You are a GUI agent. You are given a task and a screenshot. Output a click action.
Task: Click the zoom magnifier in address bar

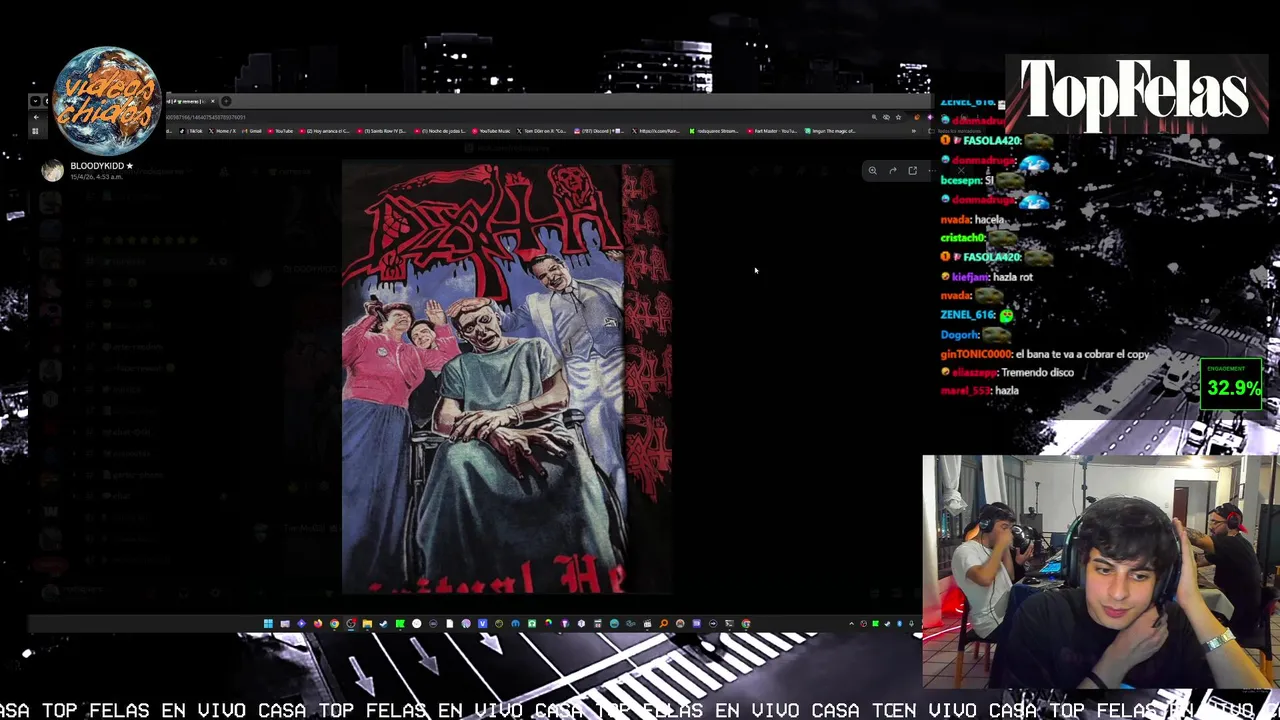click(874, 117)
